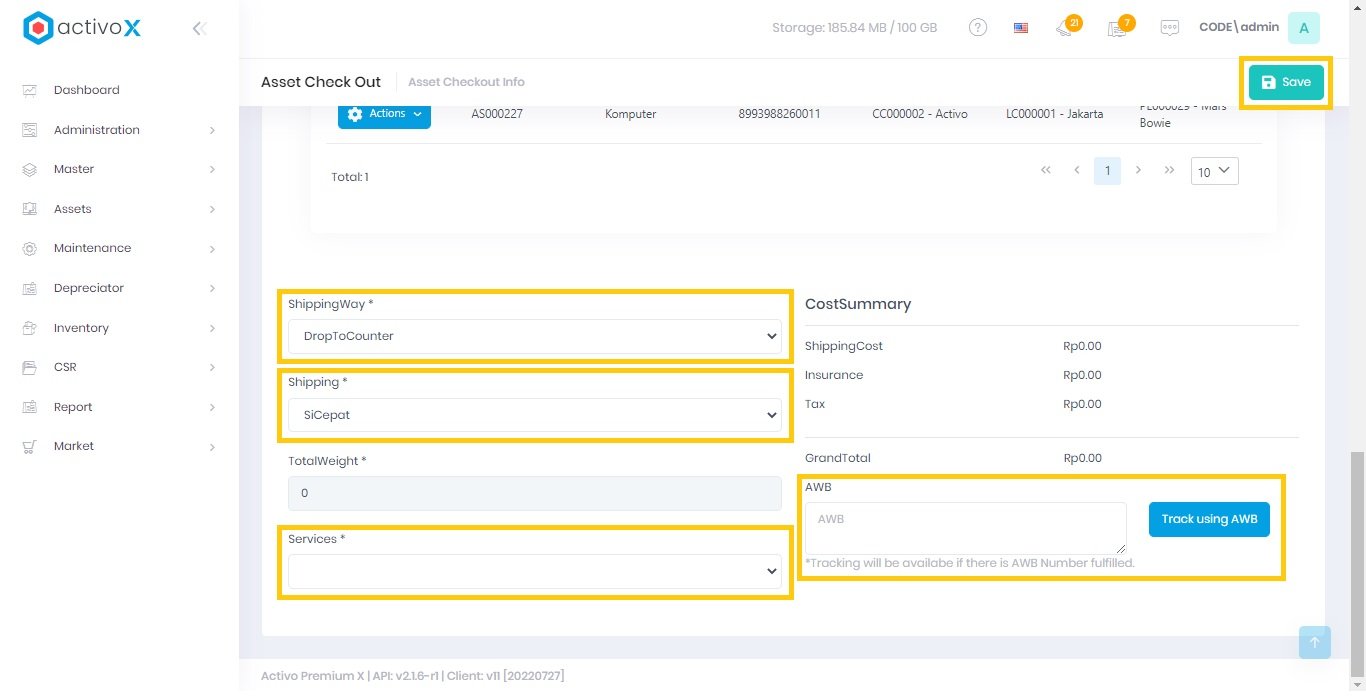The height and width of the screenshot is (696, 1366).
Task: Go to the next page of results
Action: (1138, 171)
